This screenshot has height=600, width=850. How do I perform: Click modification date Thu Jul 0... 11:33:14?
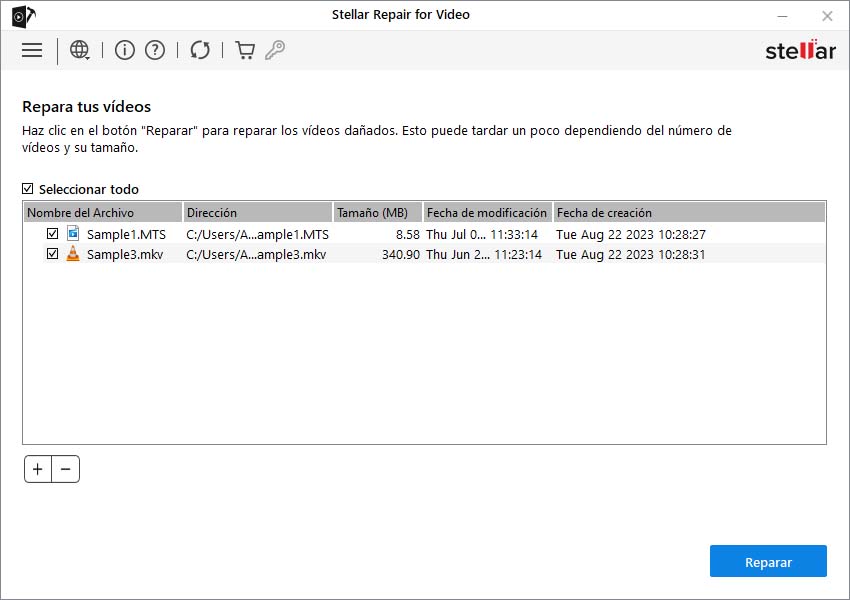click(482, 234)
